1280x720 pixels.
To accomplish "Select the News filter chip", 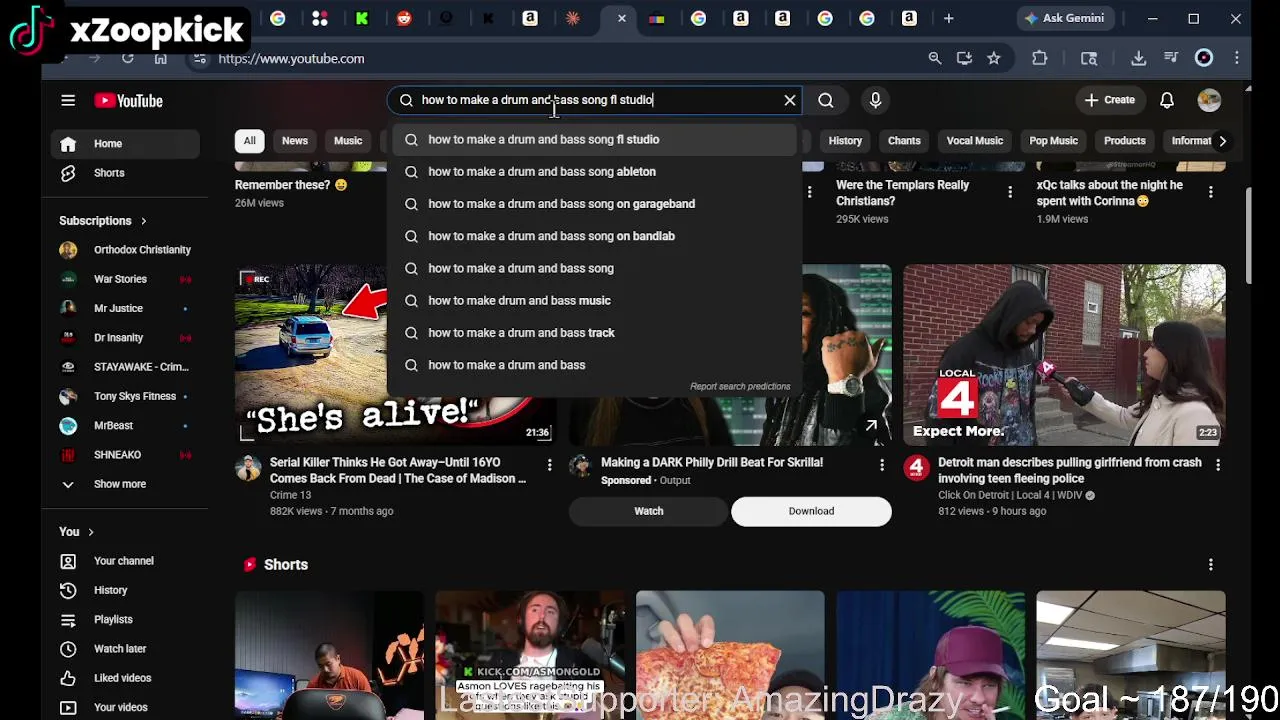I will coord(295,141).
